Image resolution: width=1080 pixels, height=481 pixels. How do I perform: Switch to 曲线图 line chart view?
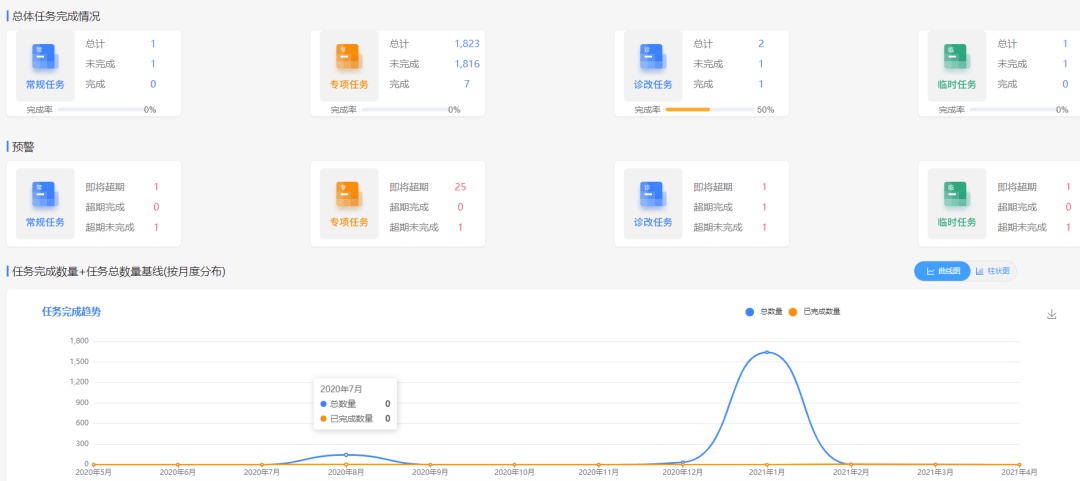point(942,271)
